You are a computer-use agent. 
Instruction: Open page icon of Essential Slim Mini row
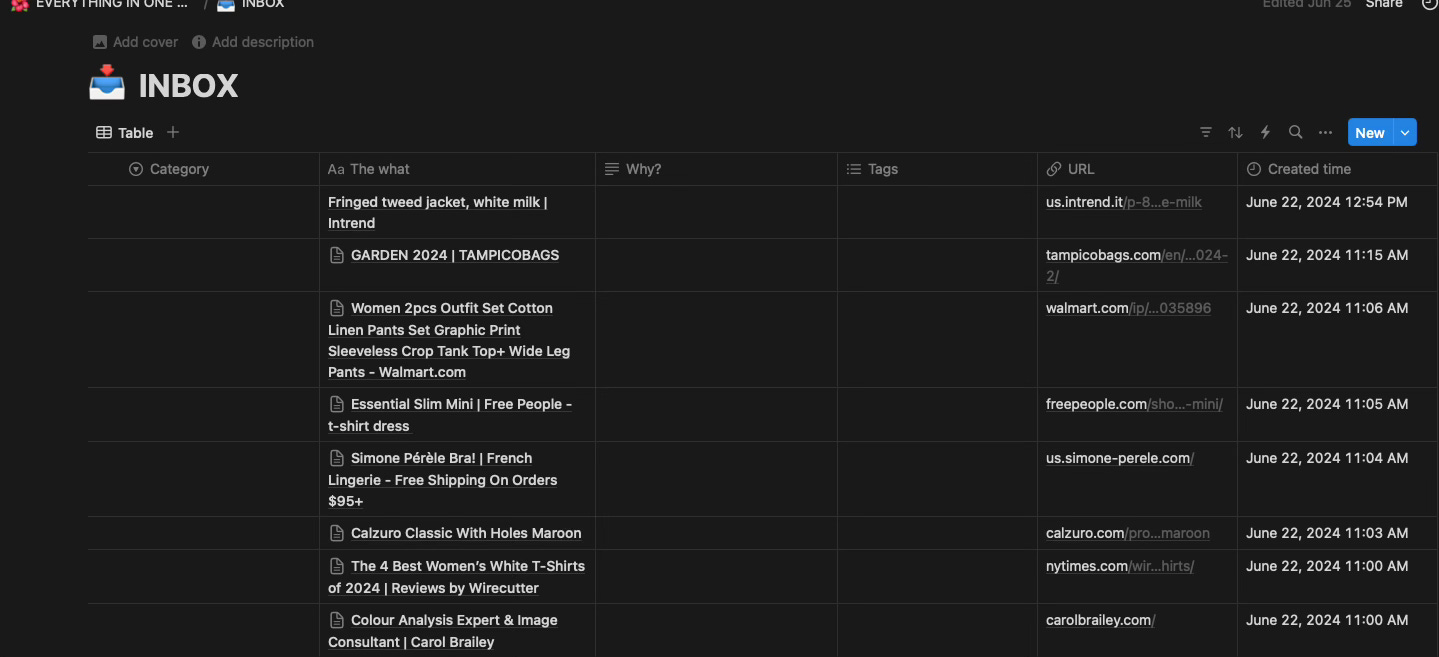pos(337,404)
